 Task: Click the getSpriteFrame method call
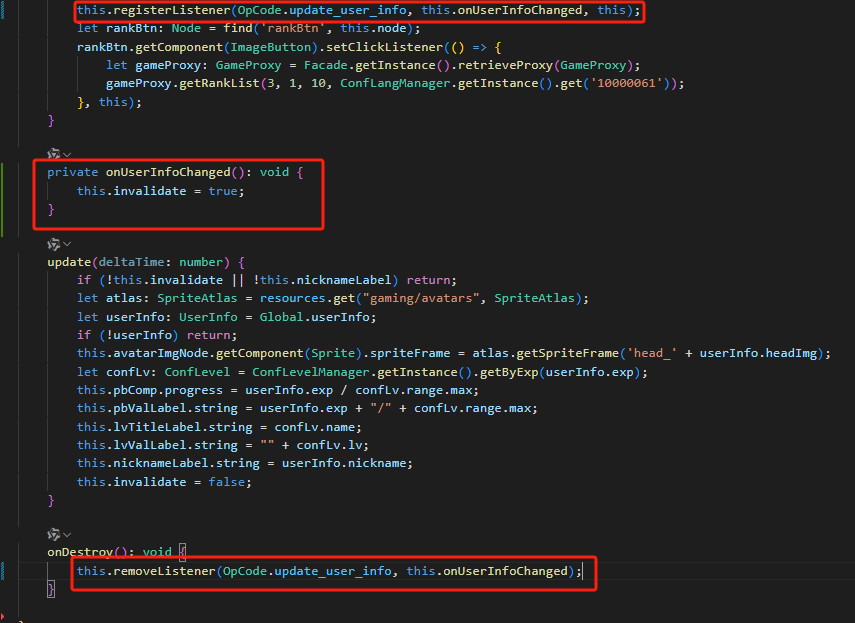pyautogui.click(x=568, y=353)
